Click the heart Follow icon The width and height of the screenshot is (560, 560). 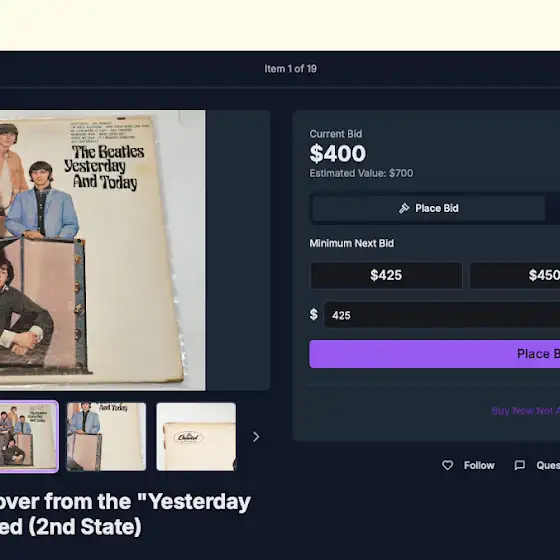[448, 465]
